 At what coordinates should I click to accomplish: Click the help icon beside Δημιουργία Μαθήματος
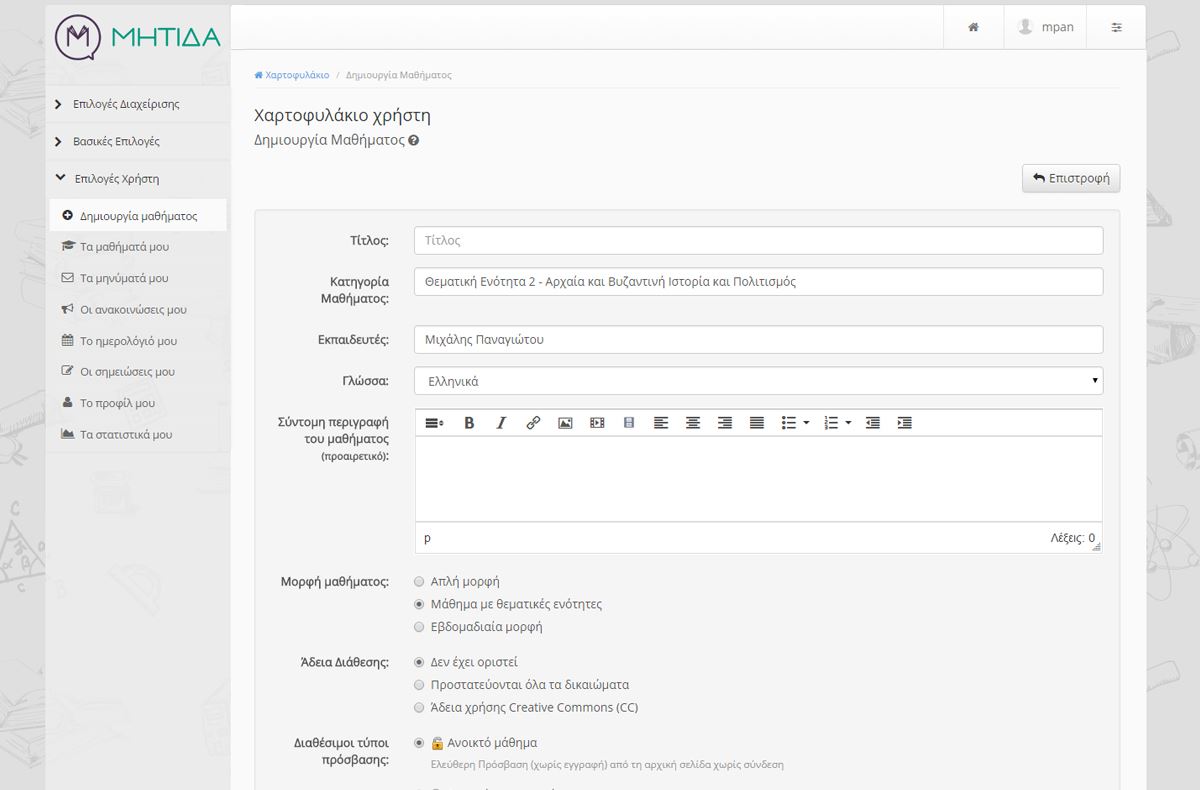[x=414, y=141]
